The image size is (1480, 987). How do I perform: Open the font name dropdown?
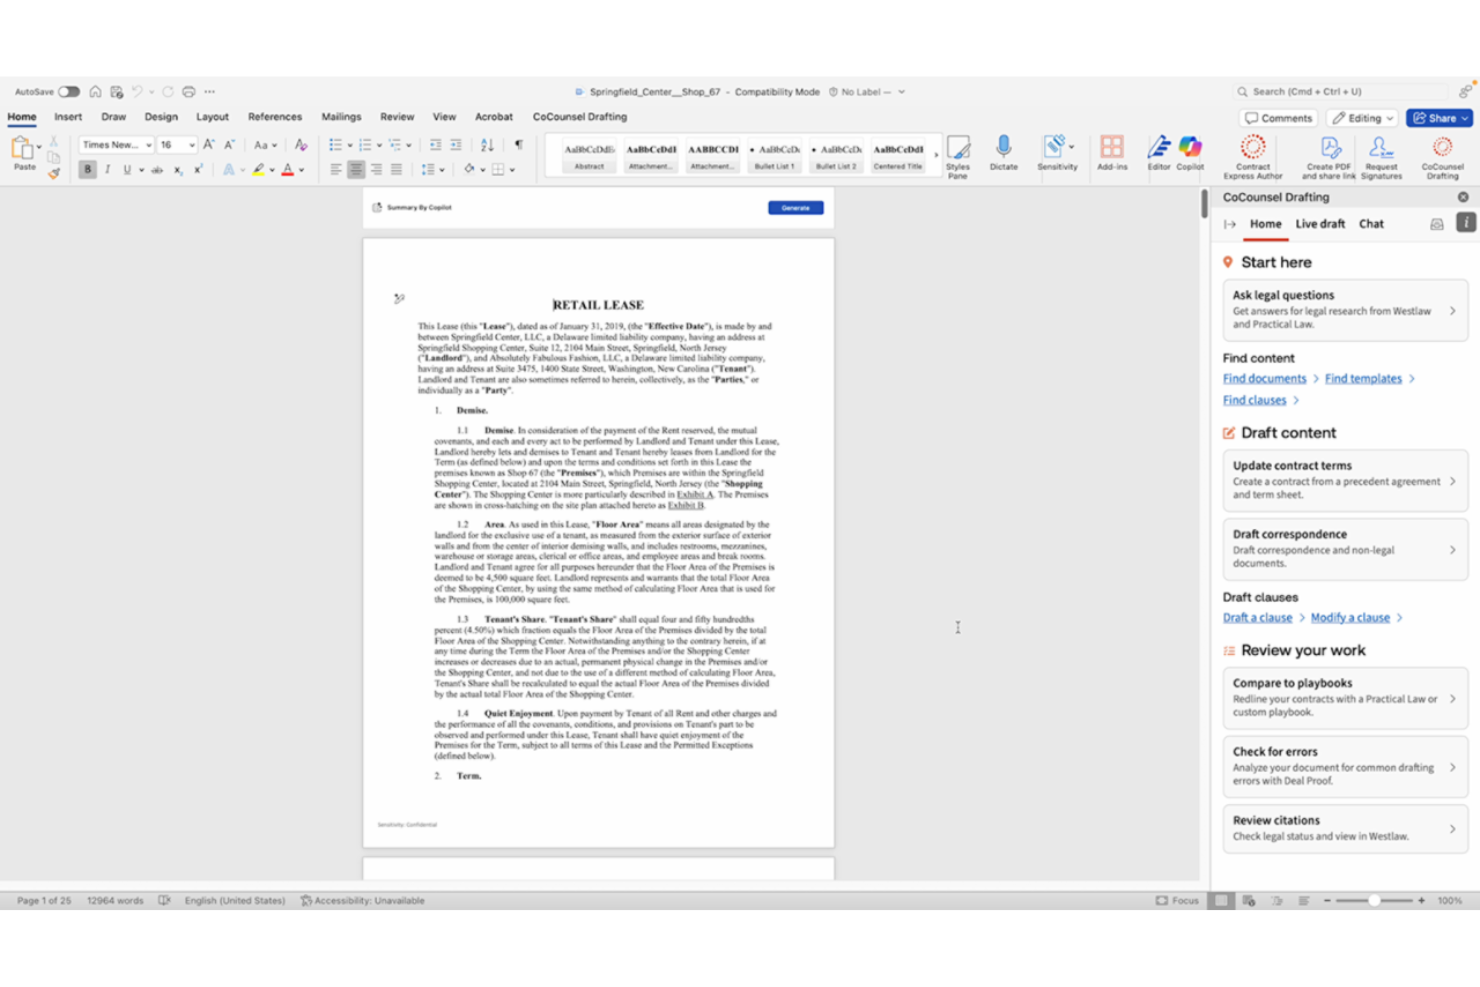149,145
